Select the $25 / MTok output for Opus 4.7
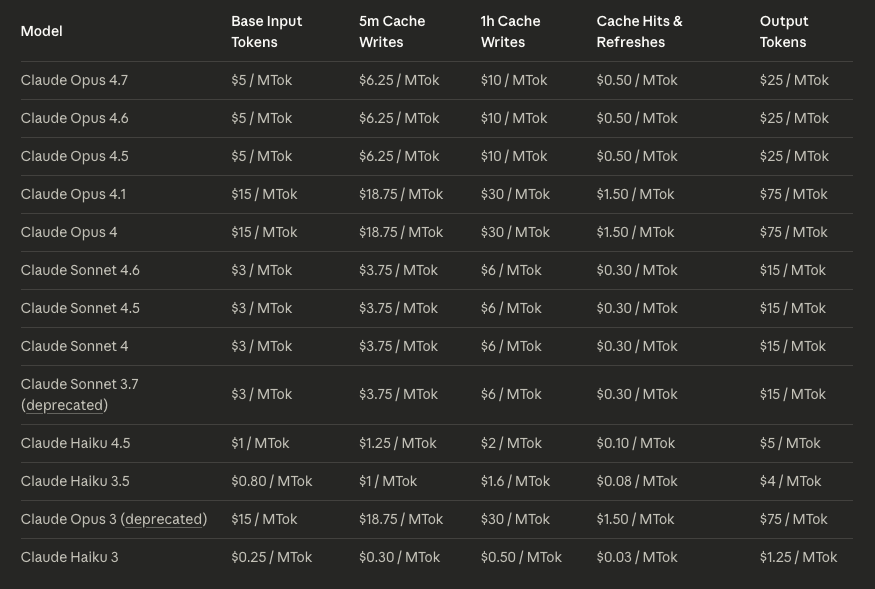 coord(794,80)
